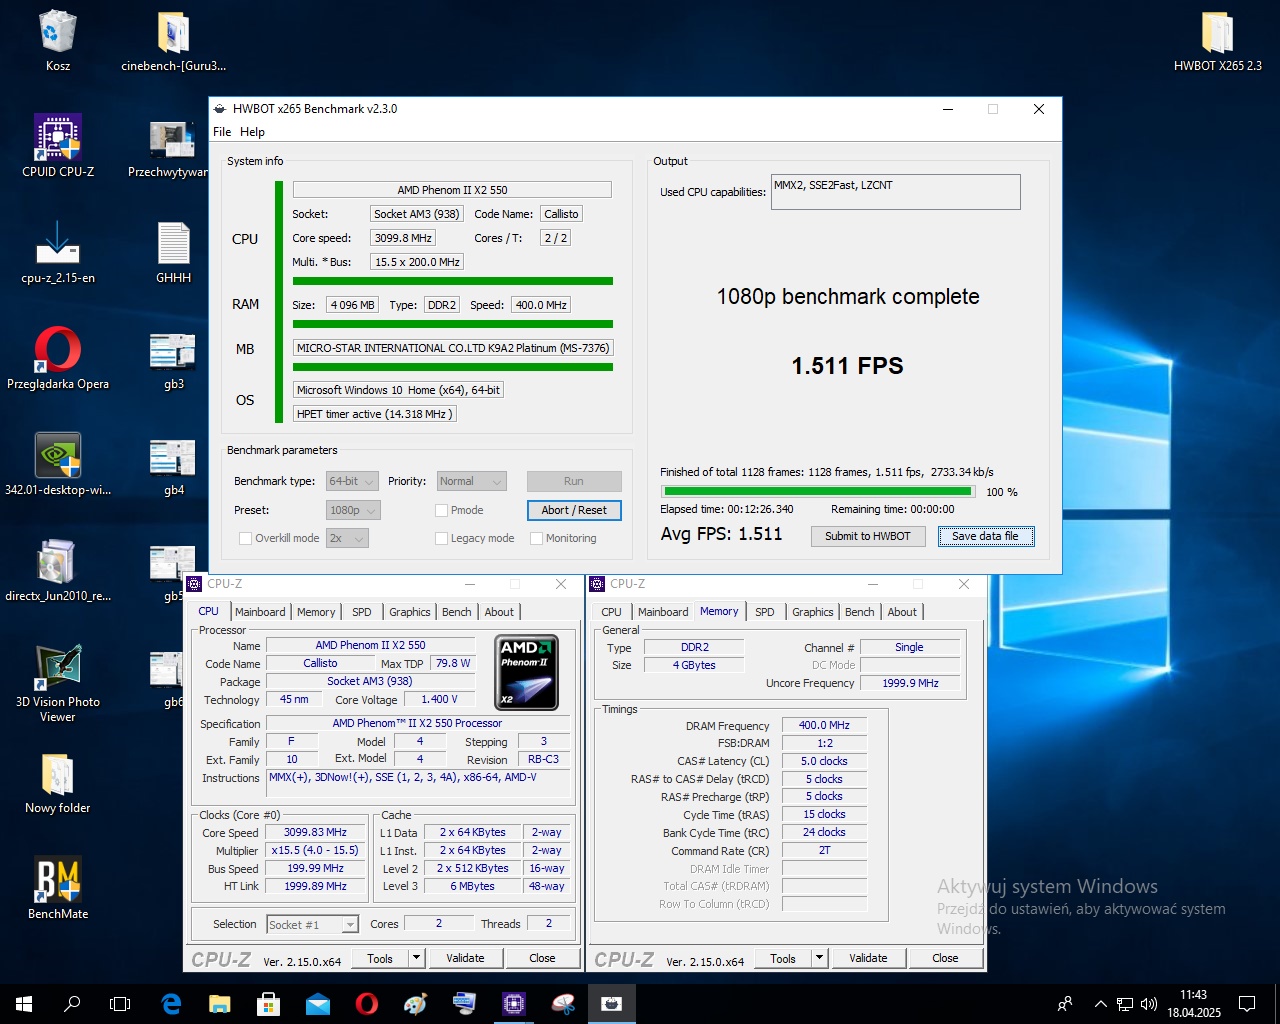The image size is (1280, 1024).
Task: Expand the Tools arrow in right CPU-Z window
Action: point(819,958)
